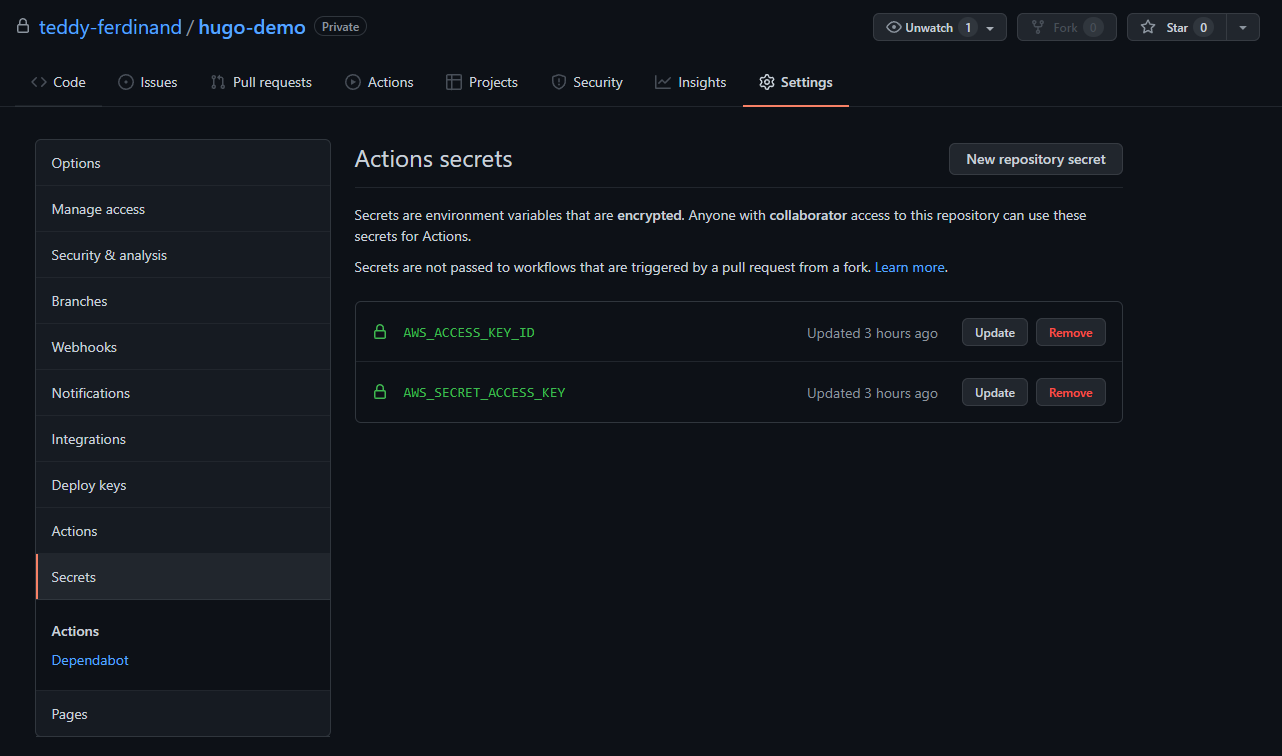
Task: Open Dependabot secrets in sidebar
Action: point(90,660)
